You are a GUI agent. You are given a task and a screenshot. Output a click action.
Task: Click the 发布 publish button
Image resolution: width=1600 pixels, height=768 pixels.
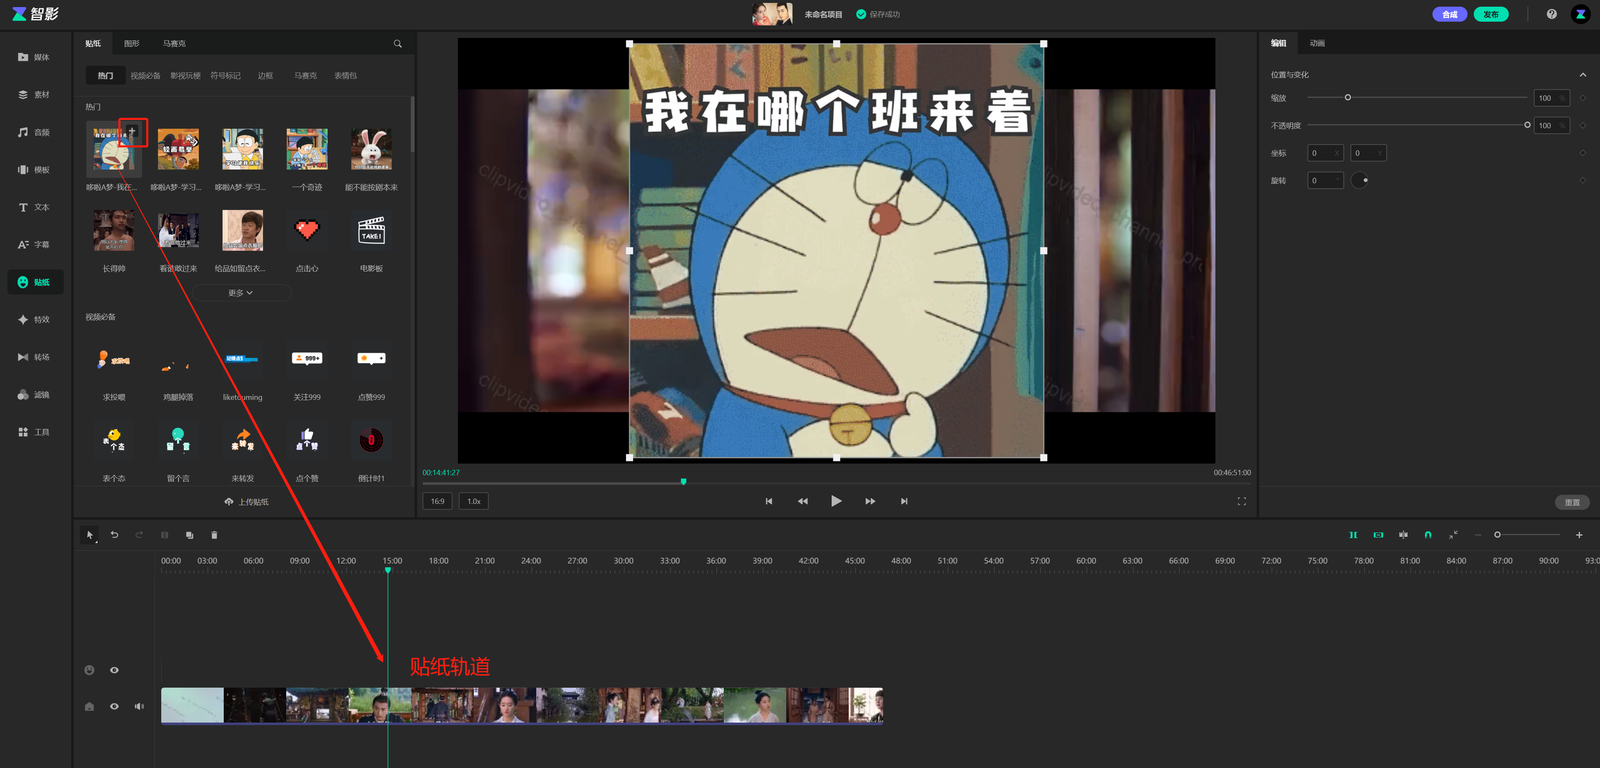point(1491,14)
